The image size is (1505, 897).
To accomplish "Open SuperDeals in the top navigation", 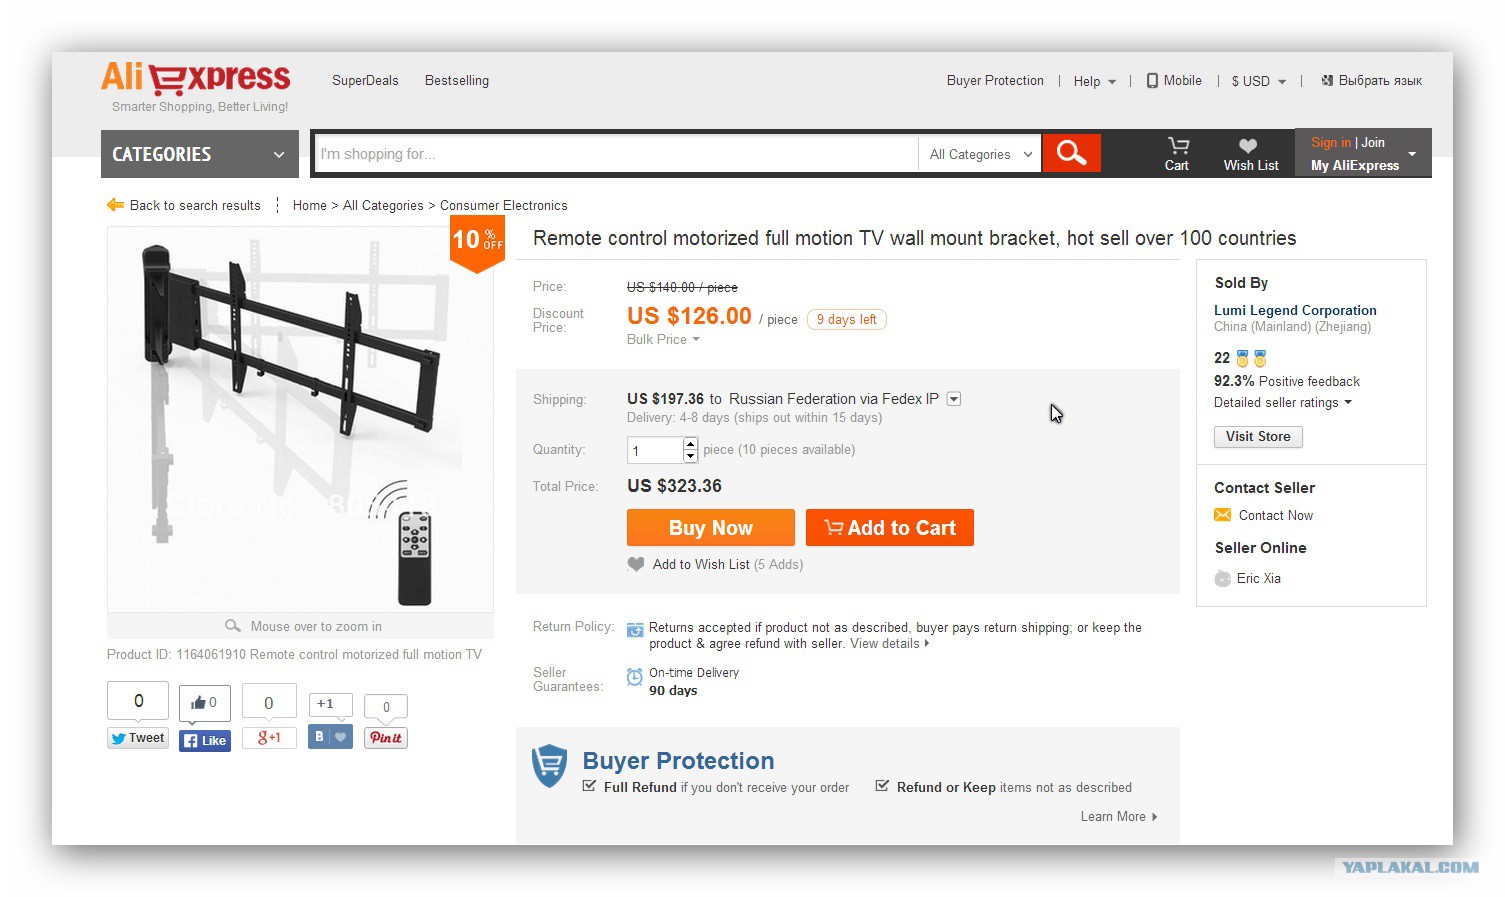I will click(x=365, y=80).
